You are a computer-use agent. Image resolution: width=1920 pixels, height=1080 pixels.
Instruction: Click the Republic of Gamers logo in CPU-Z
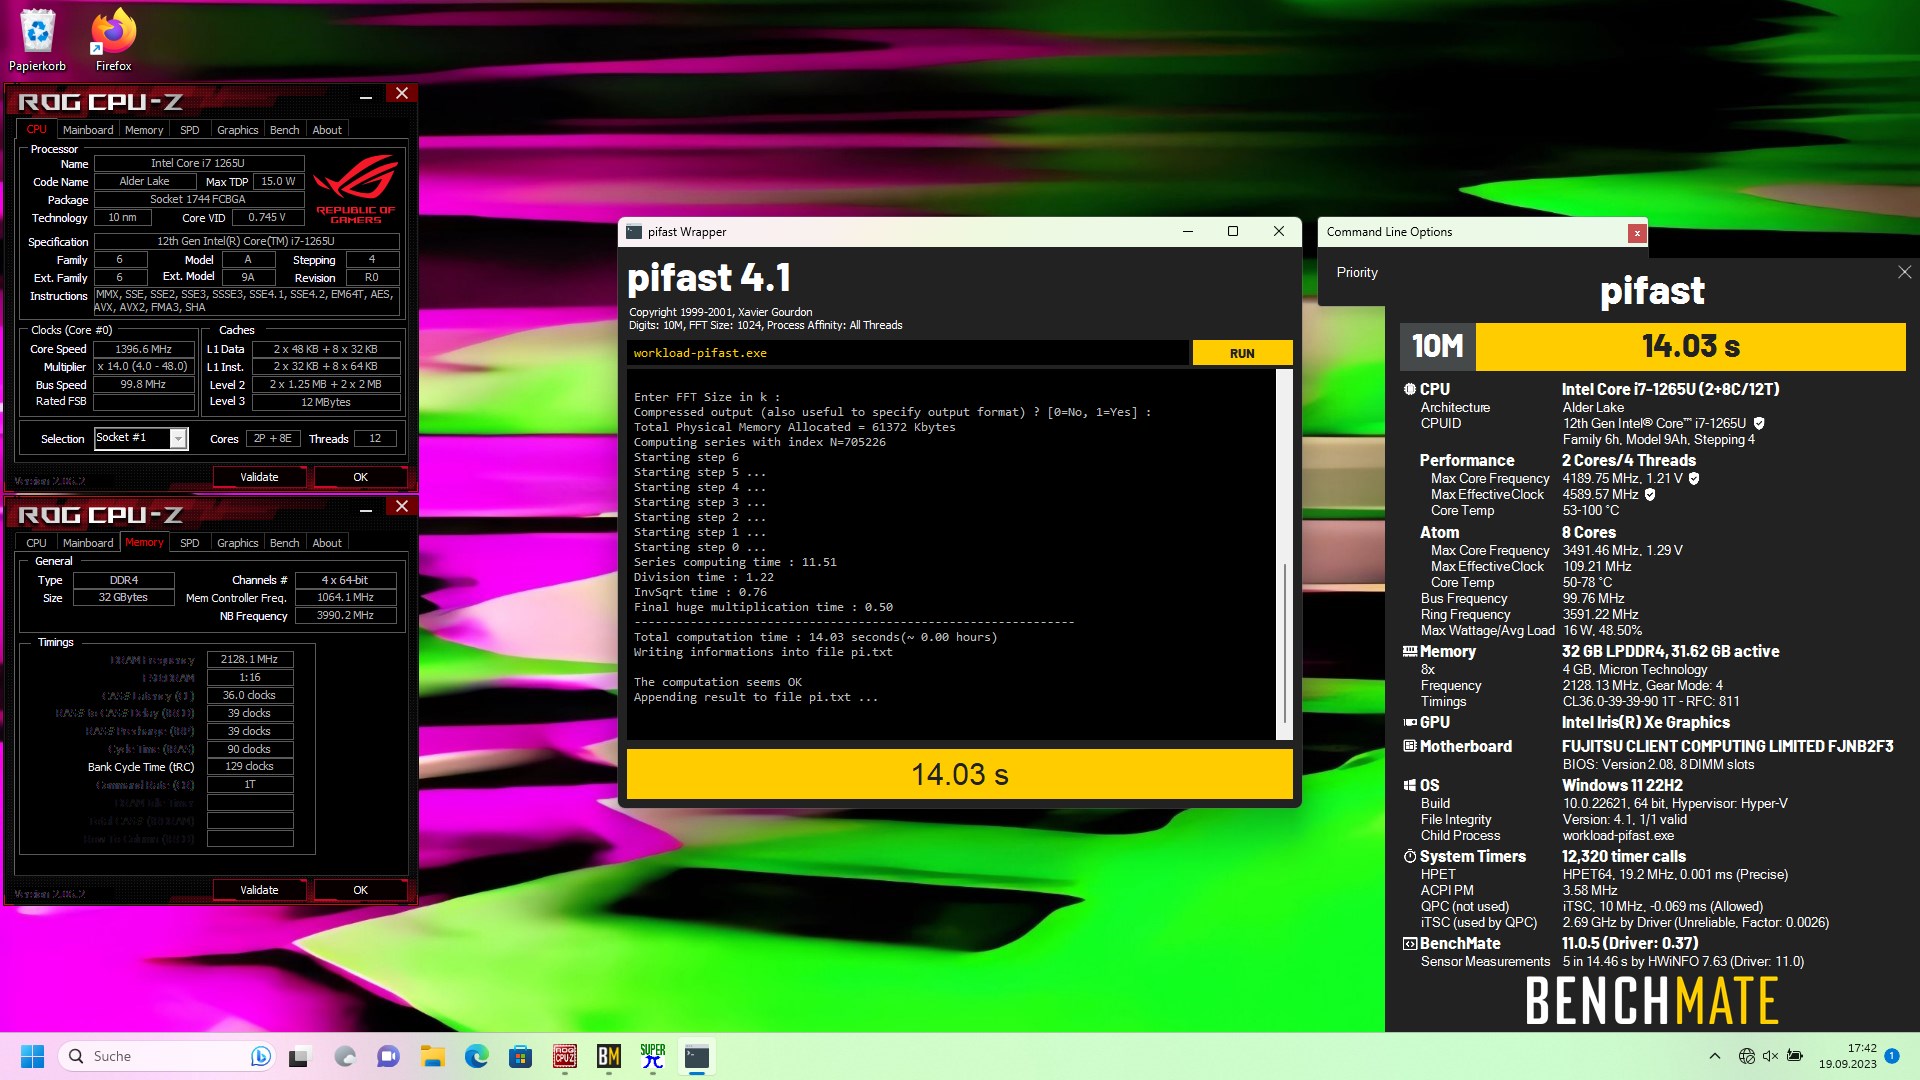[x=356, y=188]
